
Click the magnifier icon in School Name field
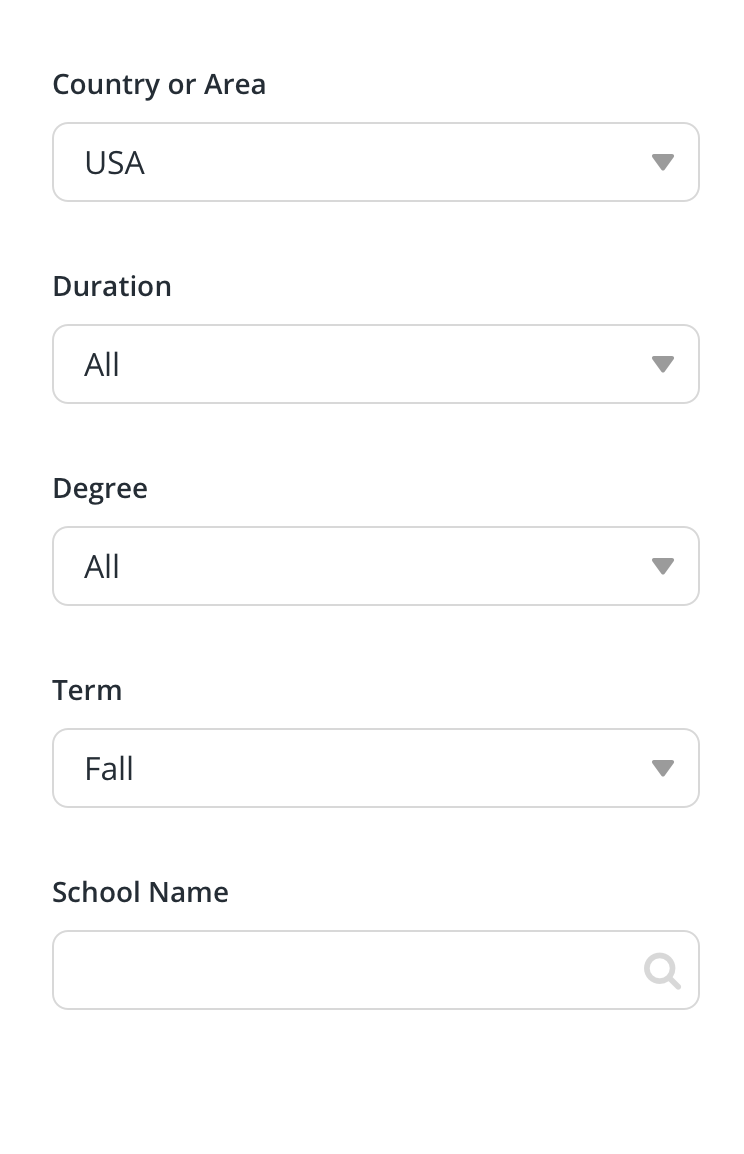[x=662, y=970]
